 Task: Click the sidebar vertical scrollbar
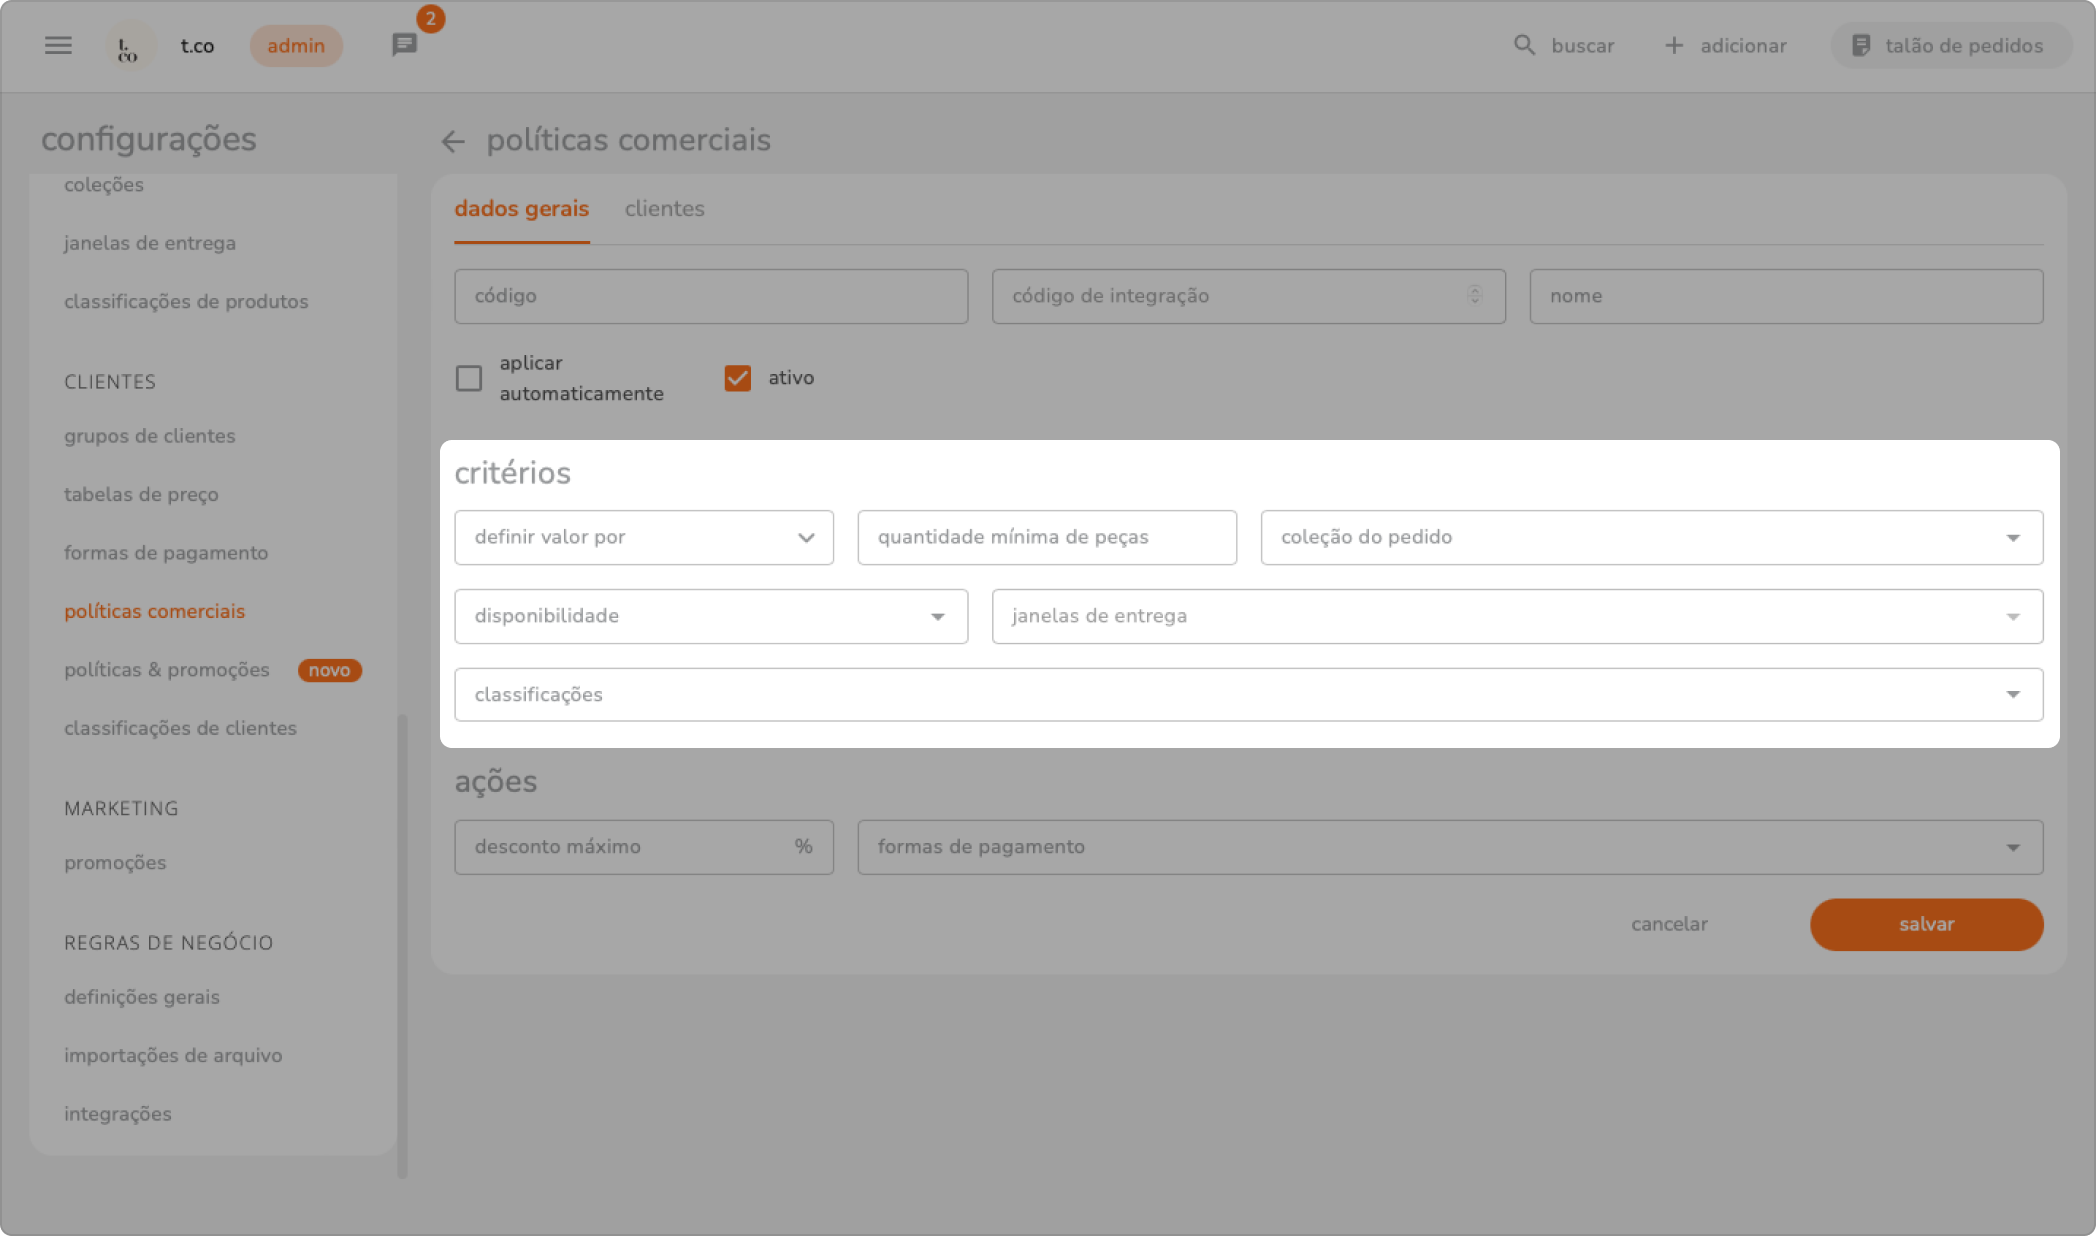pos(402,940)
